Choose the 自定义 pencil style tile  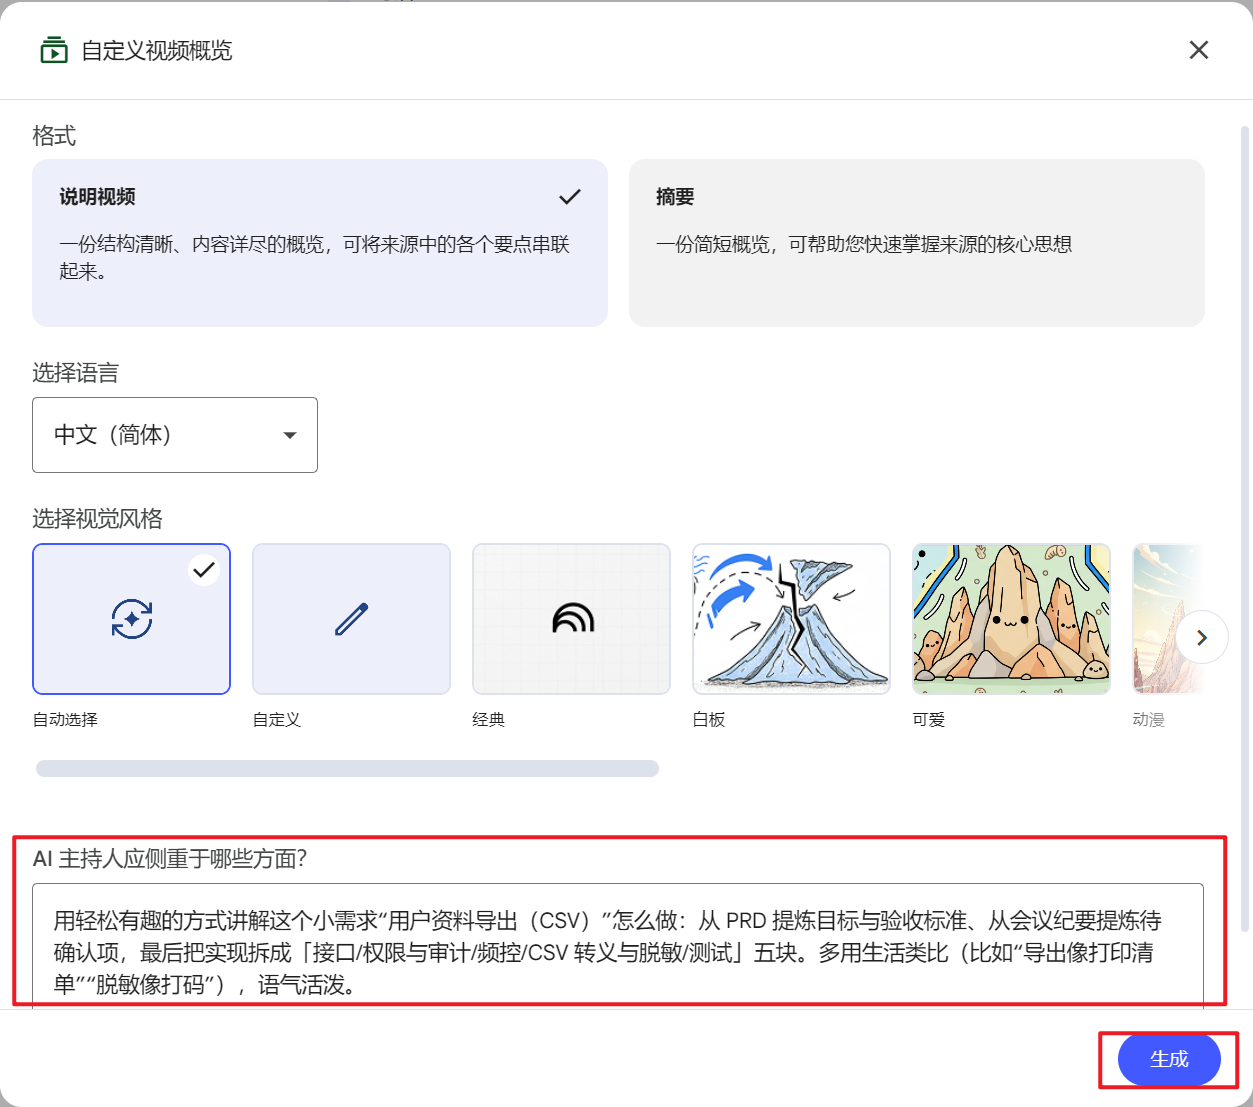click(351, 619)
